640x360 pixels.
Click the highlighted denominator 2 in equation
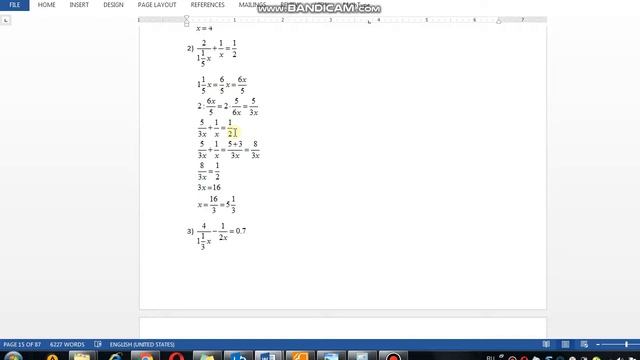click(230, 133)
